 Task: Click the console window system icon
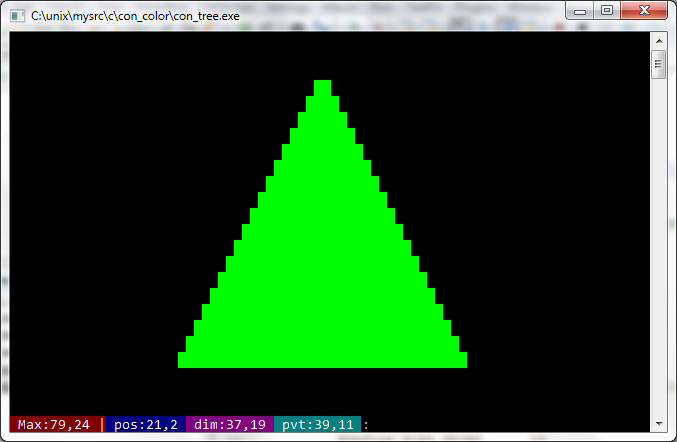click(x=17, y=16)
